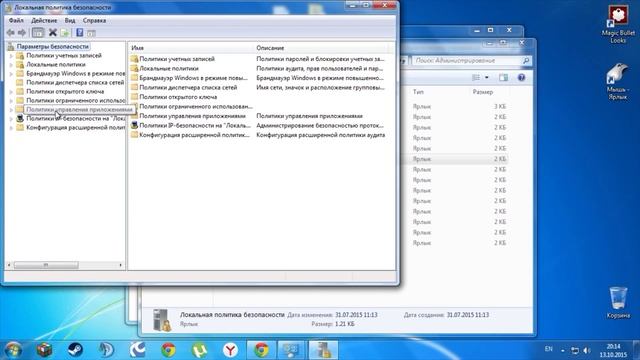
Task: Click the round blue help icon in Explorer
Action: pos(521,78)
